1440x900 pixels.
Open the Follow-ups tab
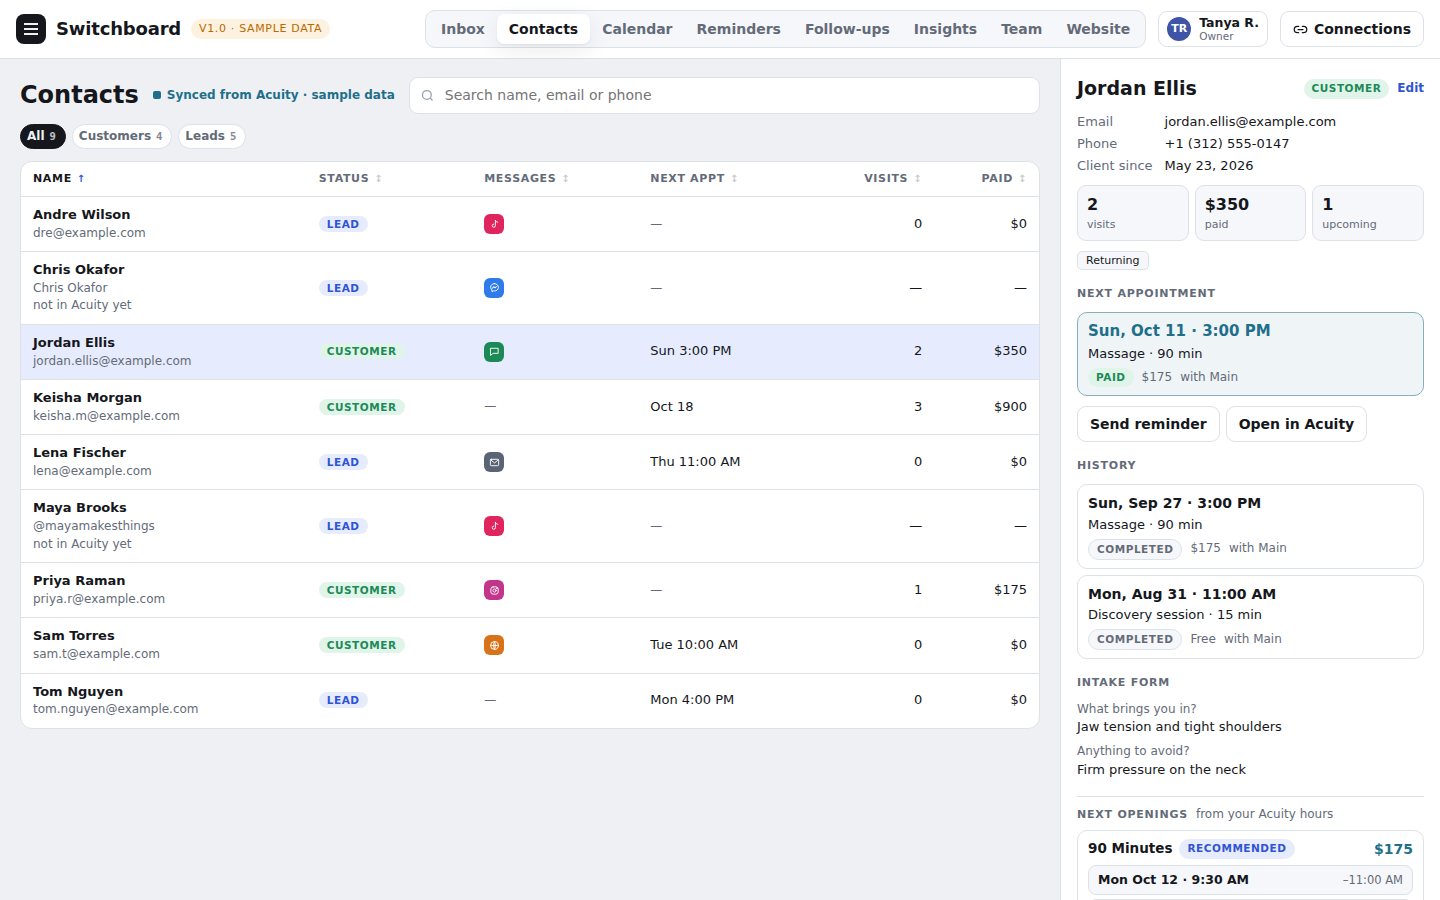click(847, 29)
